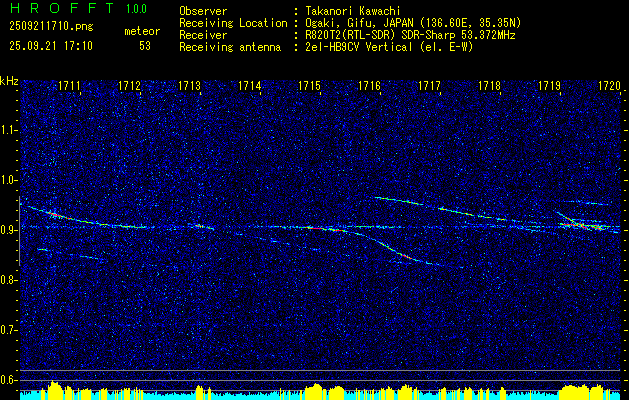Select the file name 2509211710.png
Image resolution: width=629 pixels, height=400 pixels.
point(51,27)
